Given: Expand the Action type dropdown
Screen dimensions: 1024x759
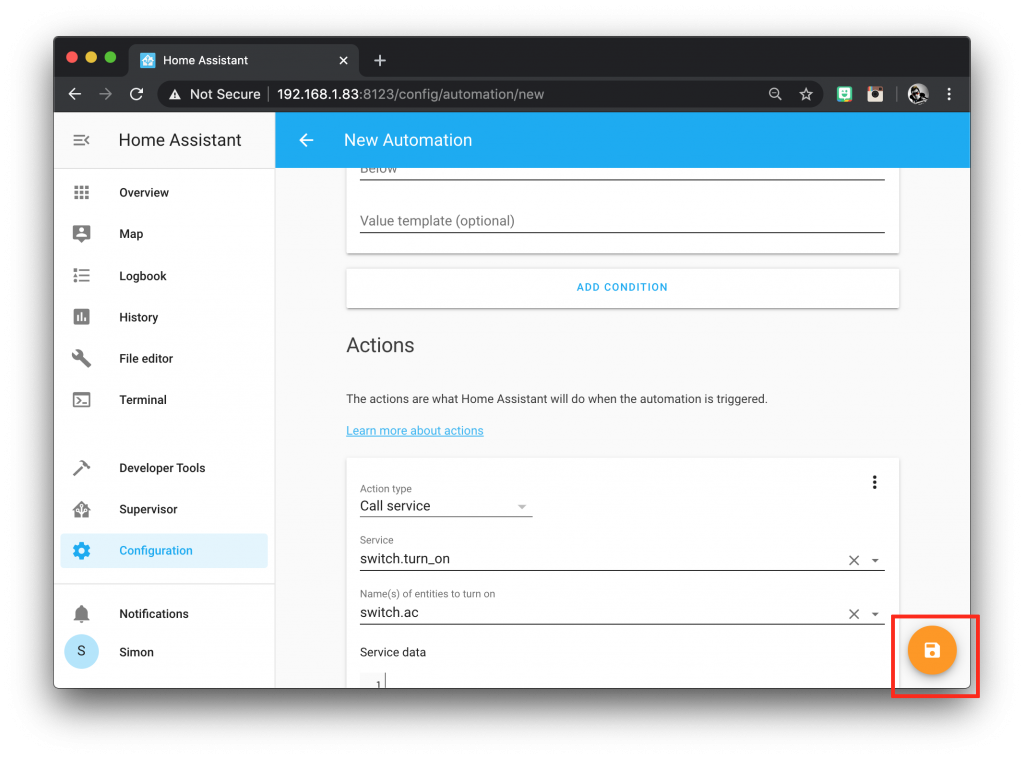Looking at the screenshot, I should click(x=445, y=506).
